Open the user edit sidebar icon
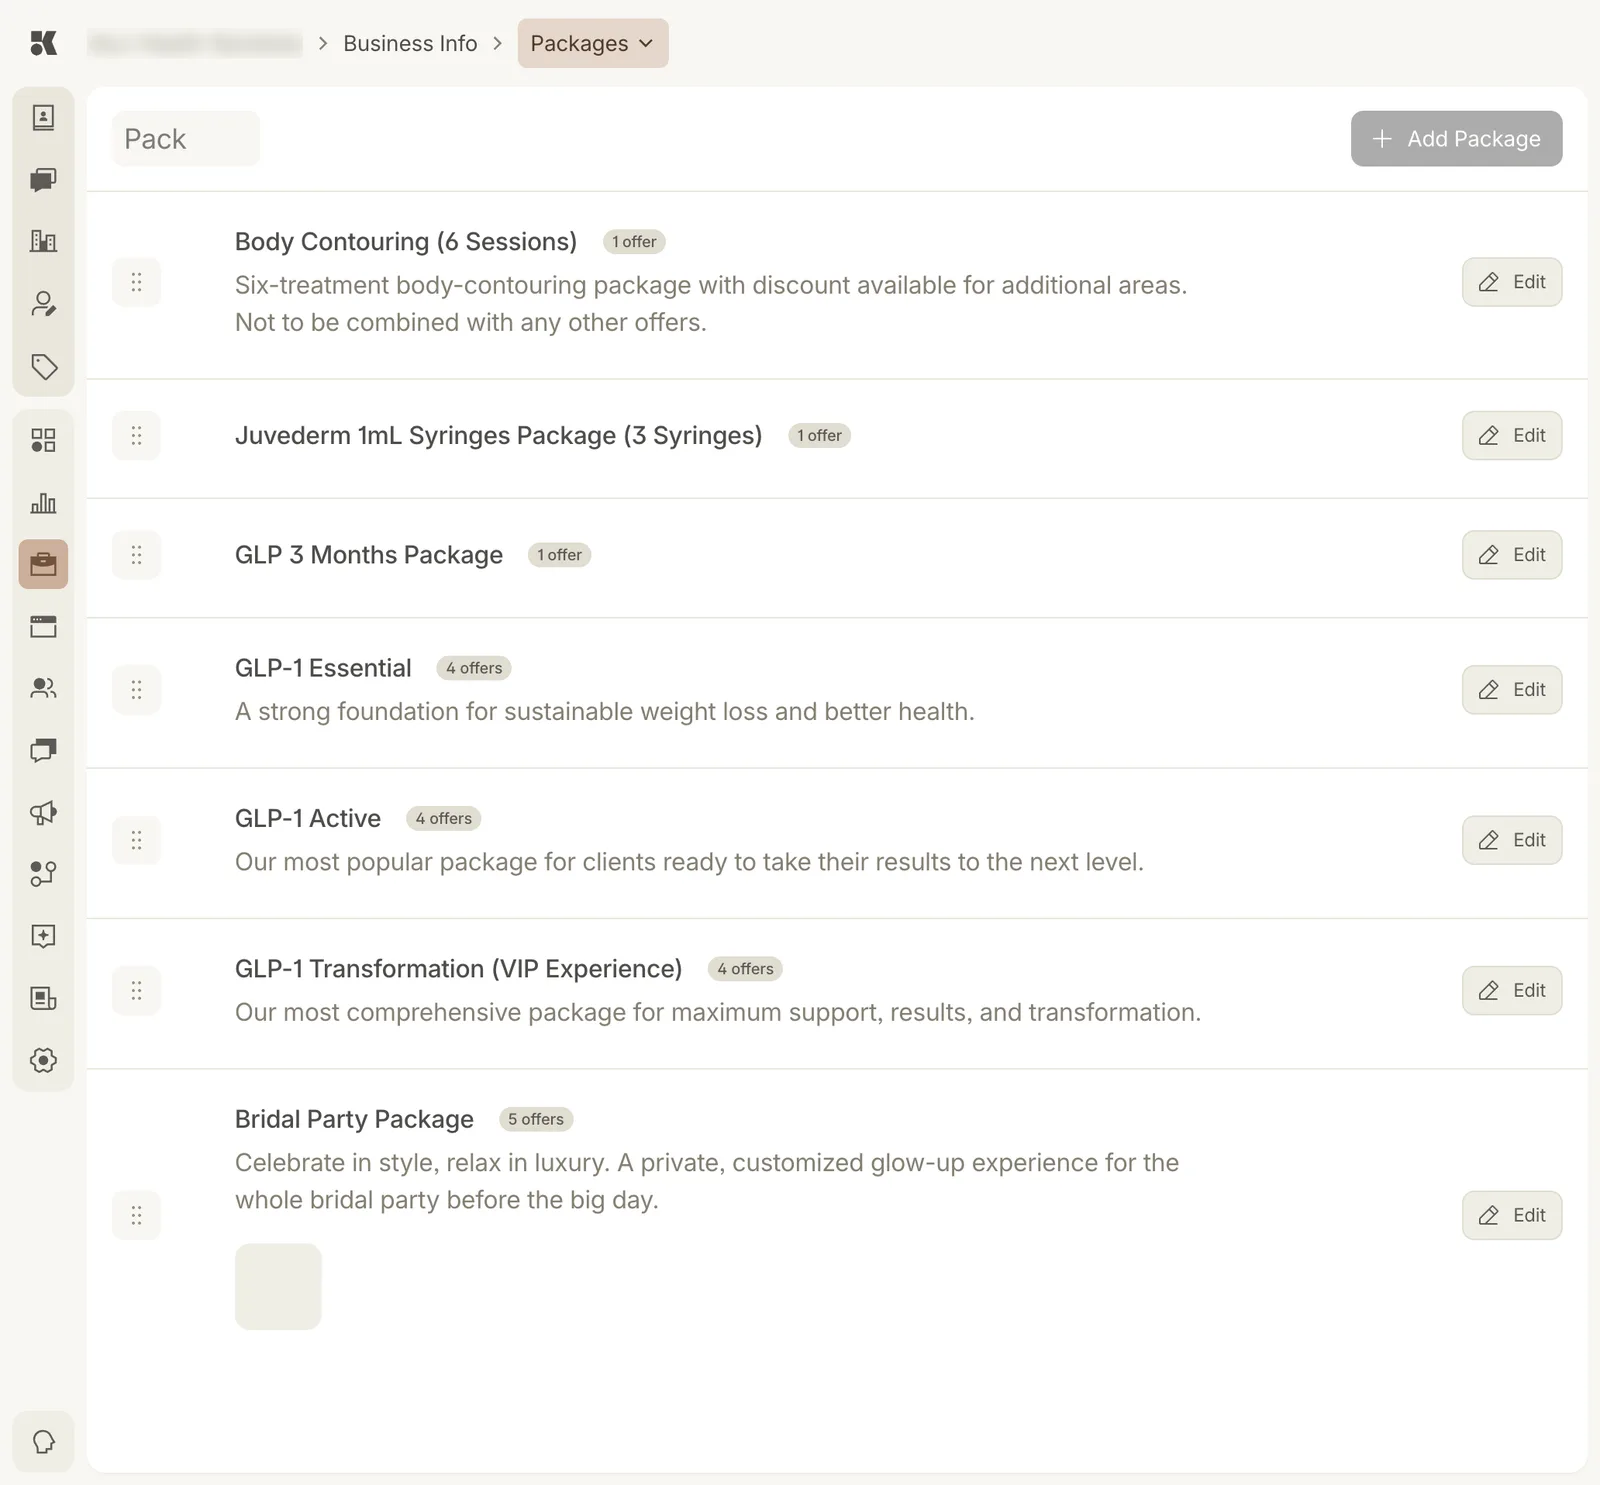Viewport: 1600px width, 1485px height. (x=43, y=304)
